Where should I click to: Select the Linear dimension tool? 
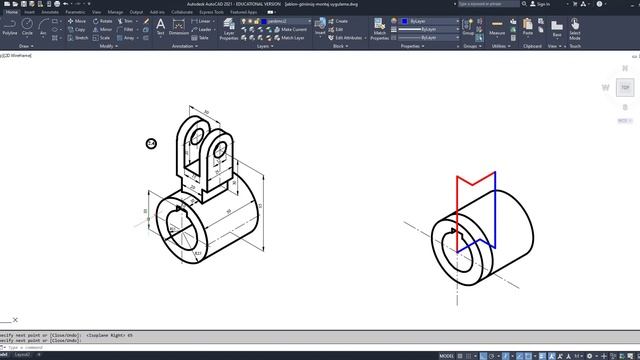201,21
